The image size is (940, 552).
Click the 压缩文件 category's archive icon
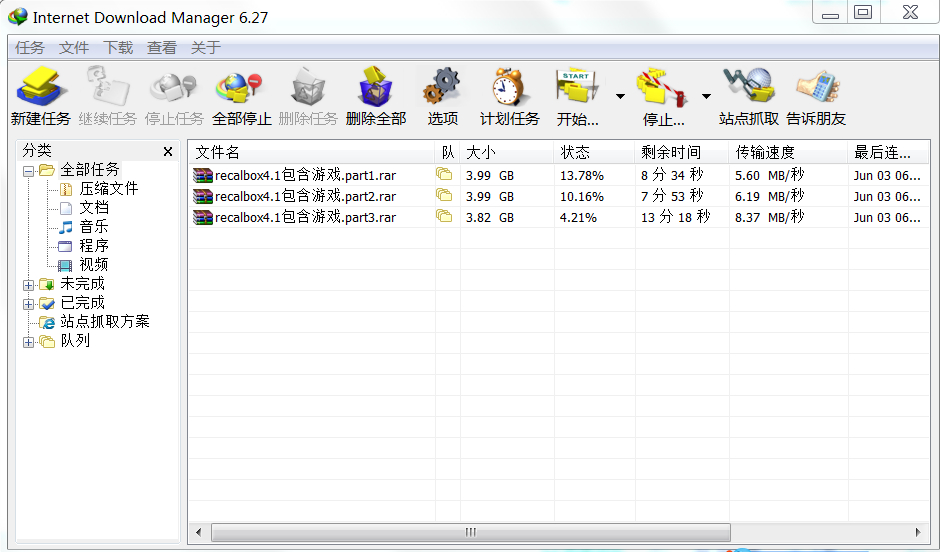point(66,189)
